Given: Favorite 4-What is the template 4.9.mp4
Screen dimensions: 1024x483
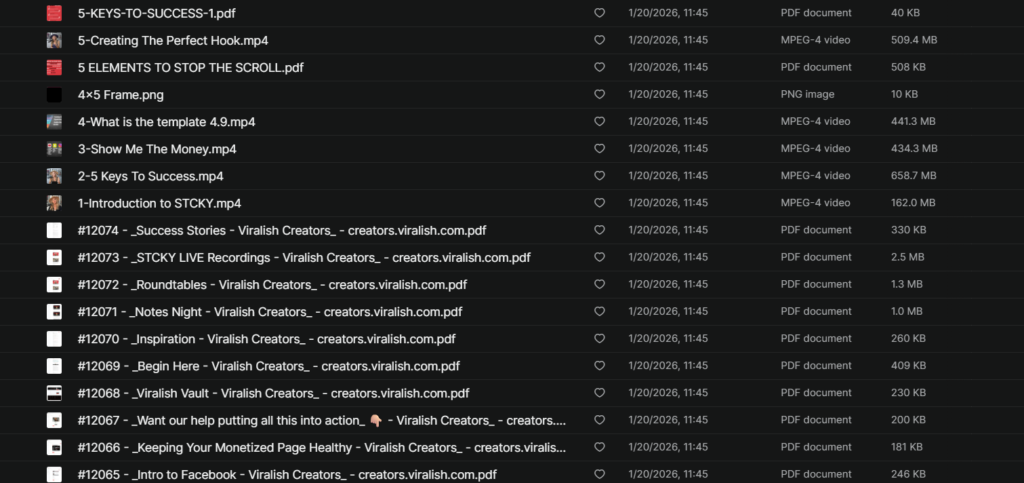Looking at the screenshot, I should (599, 121).
